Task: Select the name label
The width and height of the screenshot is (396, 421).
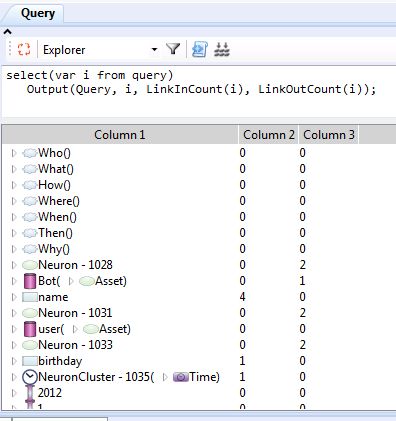Action: (x=53, y=297)
